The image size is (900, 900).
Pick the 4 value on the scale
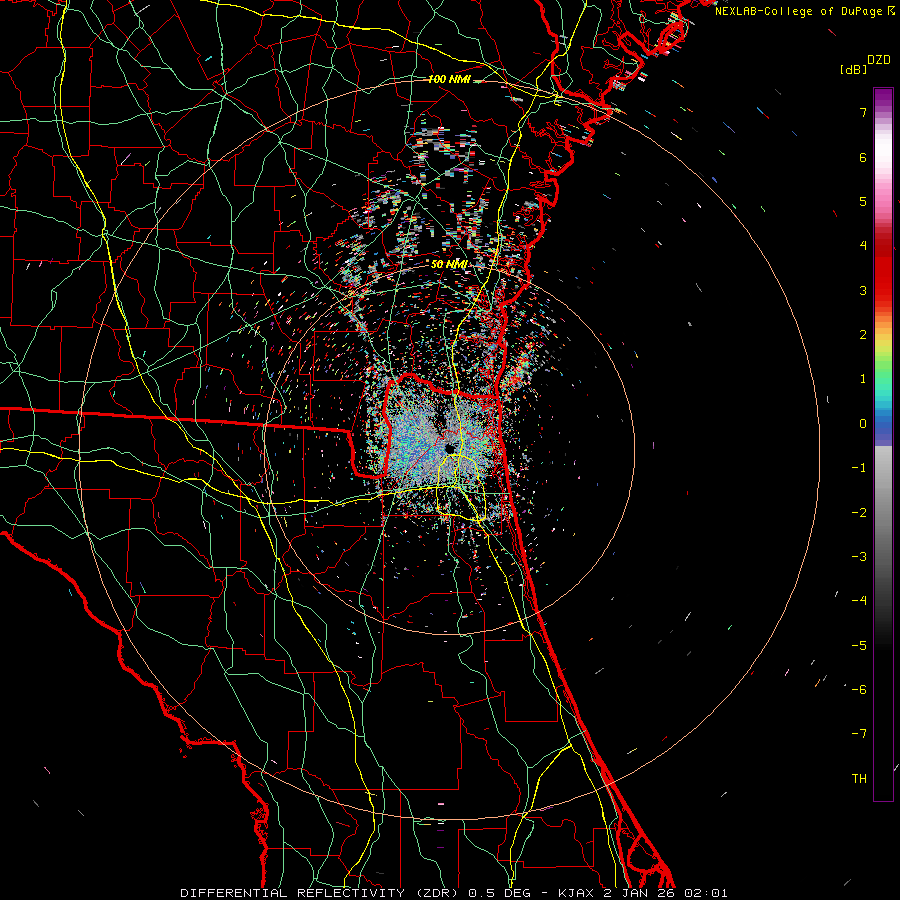[862, 246]
